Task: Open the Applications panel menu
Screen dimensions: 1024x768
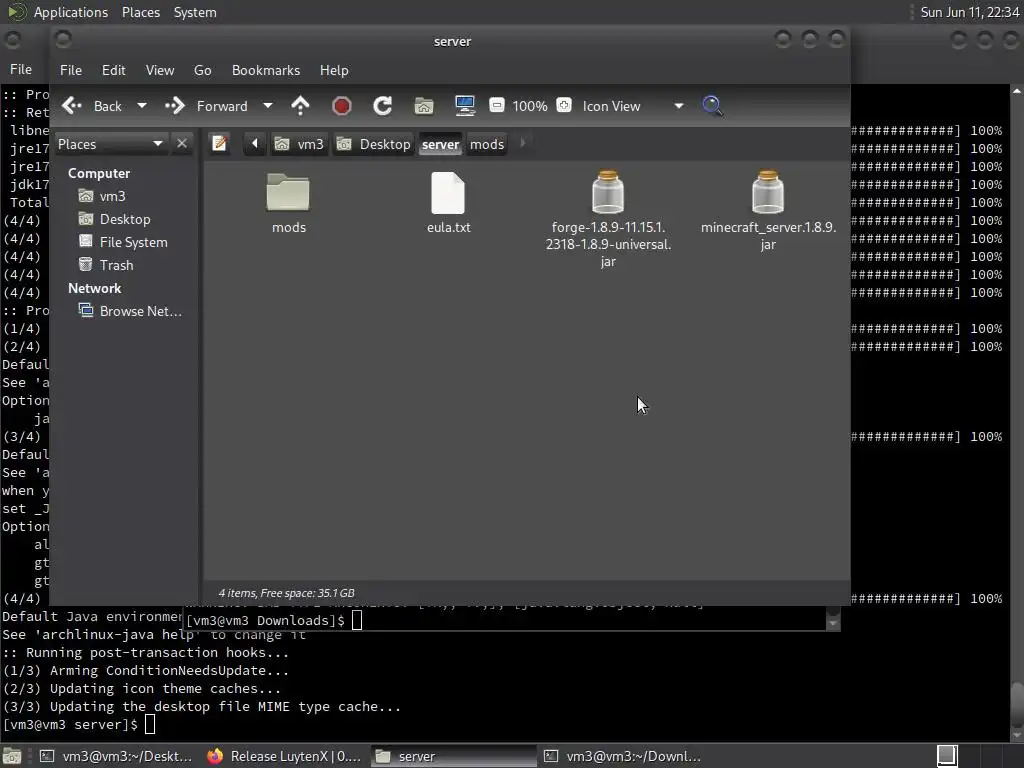Action: 71,12
